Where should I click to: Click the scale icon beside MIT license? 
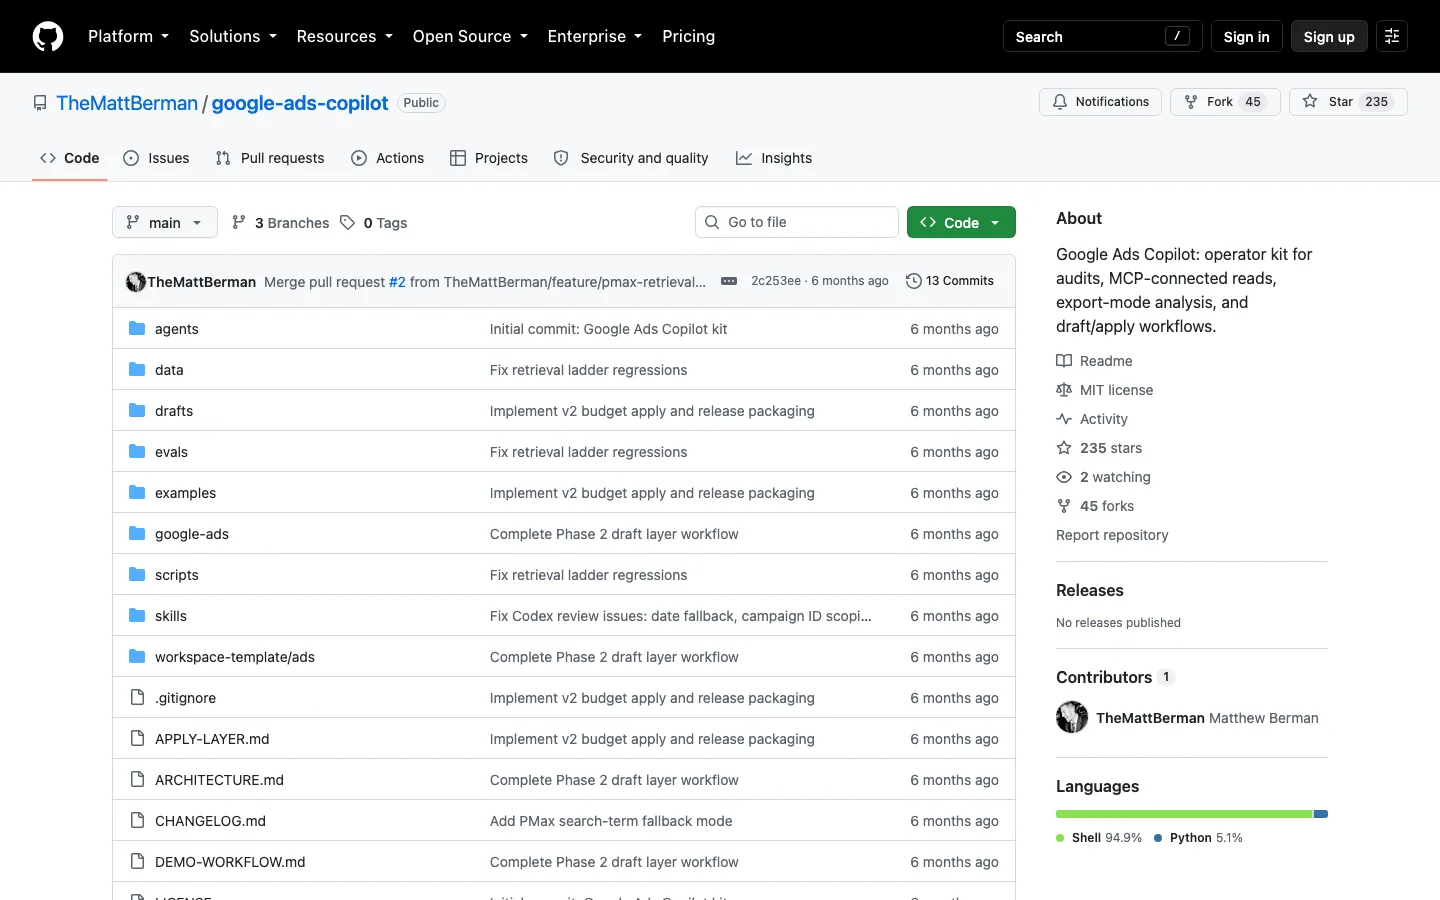tap(1064, 390)
